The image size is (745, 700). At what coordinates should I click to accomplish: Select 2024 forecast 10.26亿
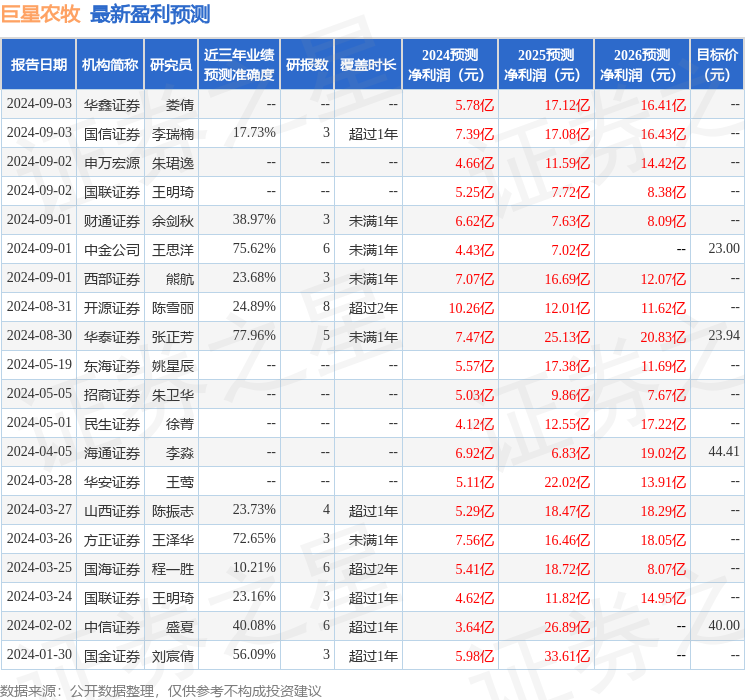[x=471, y=308]
